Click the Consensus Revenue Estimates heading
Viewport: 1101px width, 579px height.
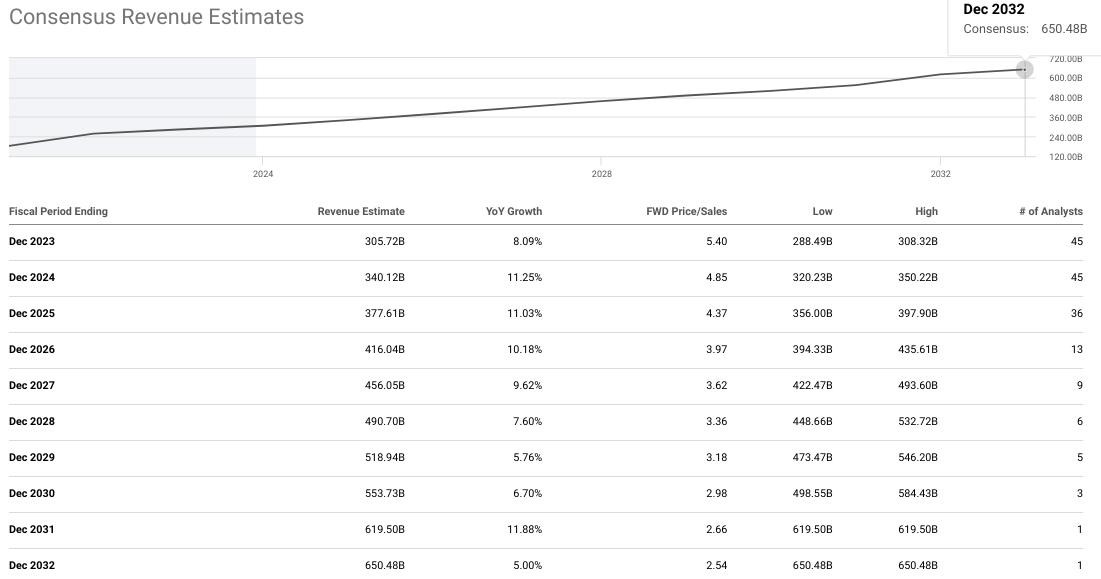(x=156, y=17)
